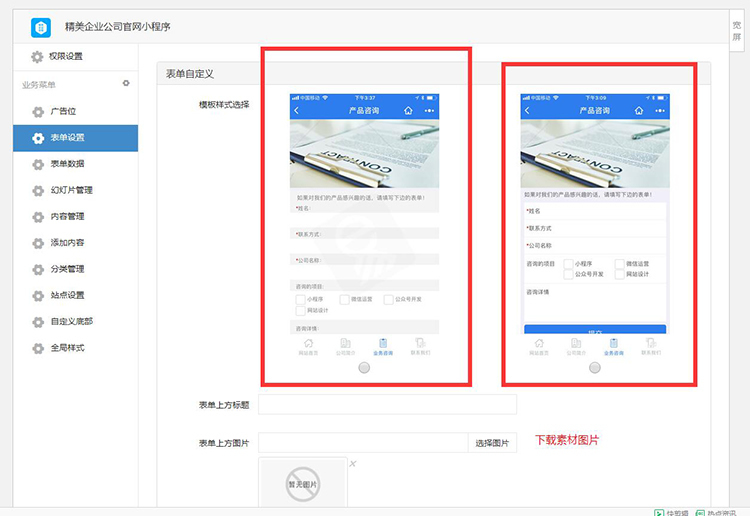
Task: Click the gear icon beside 业务菜单
Action: click(126, 84)
